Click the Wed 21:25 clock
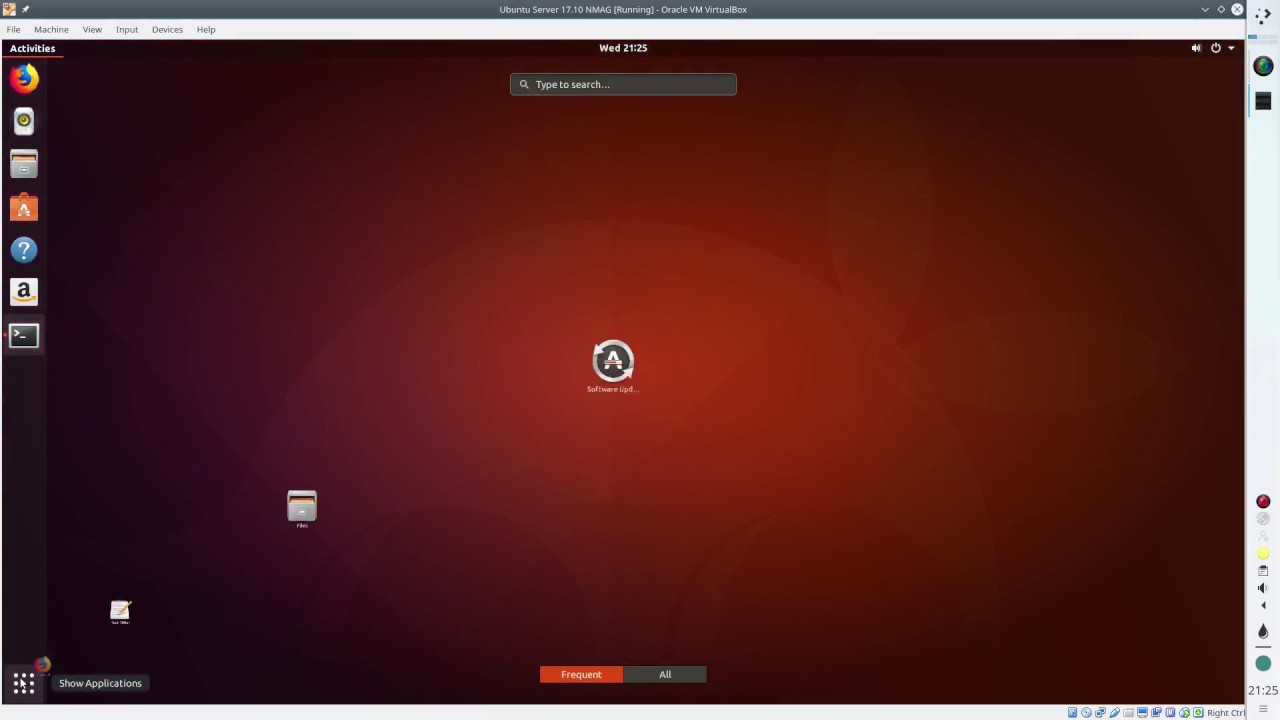 pos(623,48)
